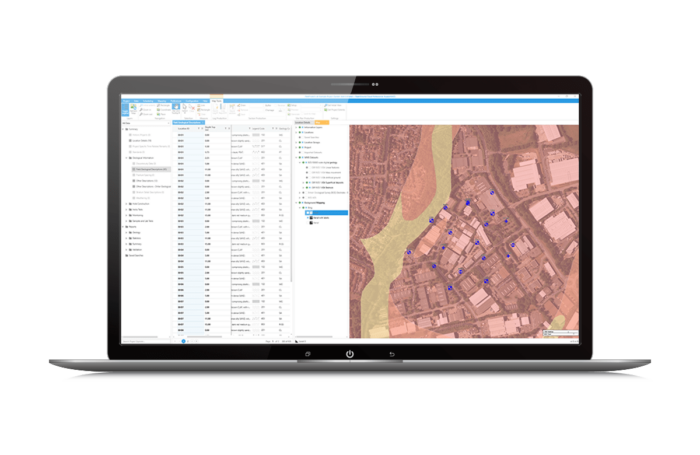The width and height of the screenshot is (700, 455).
Task: Toggle the BGS Datasets layer checkbox
Action: (x=302, y=158)
